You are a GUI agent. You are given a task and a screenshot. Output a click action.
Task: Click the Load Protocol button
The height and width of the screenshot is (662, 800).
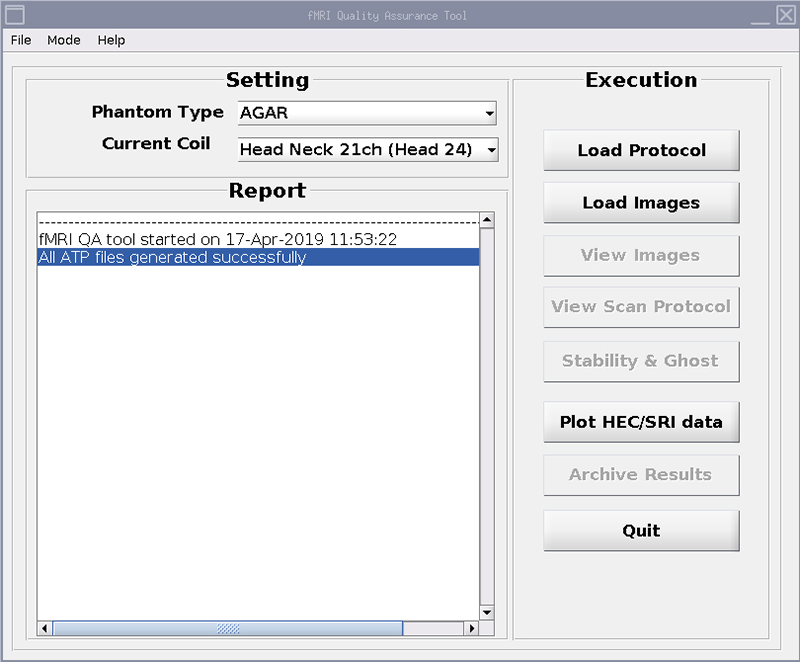click(x=641, y=151)
